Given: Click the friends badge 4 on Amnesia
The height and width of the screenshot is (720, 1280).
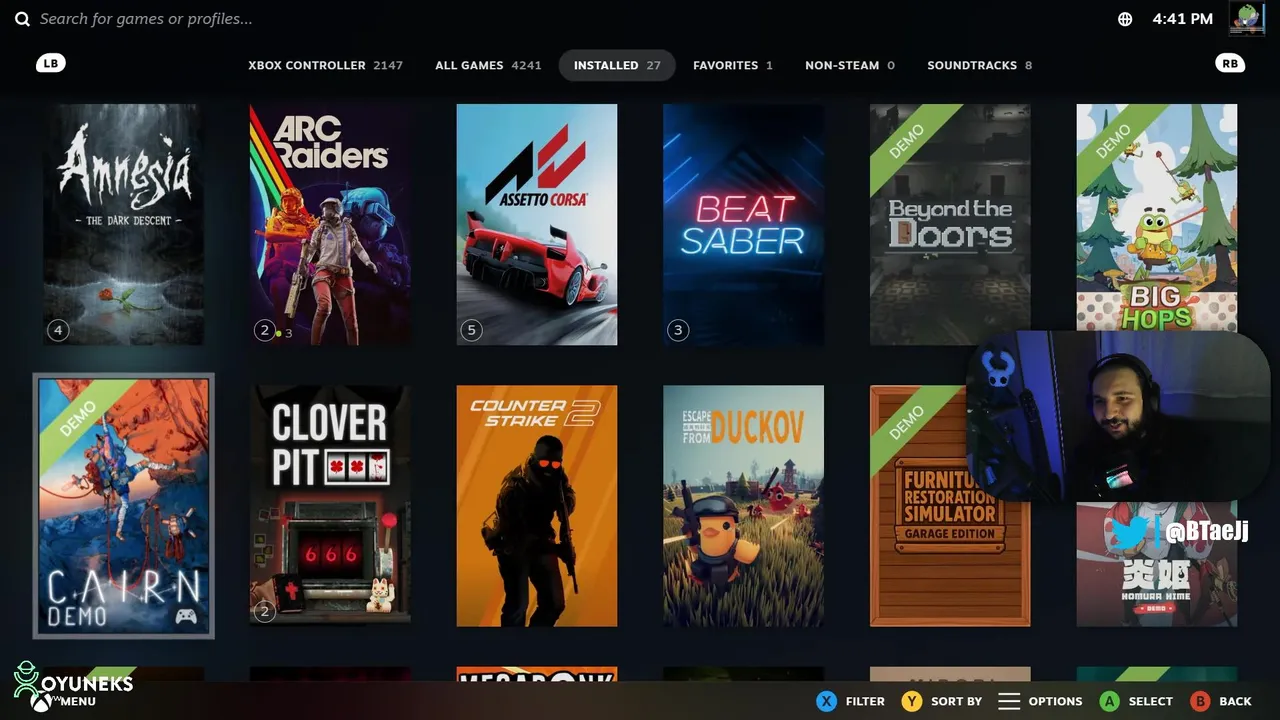Looking at the screenshot, I should [x=58, y=330].
